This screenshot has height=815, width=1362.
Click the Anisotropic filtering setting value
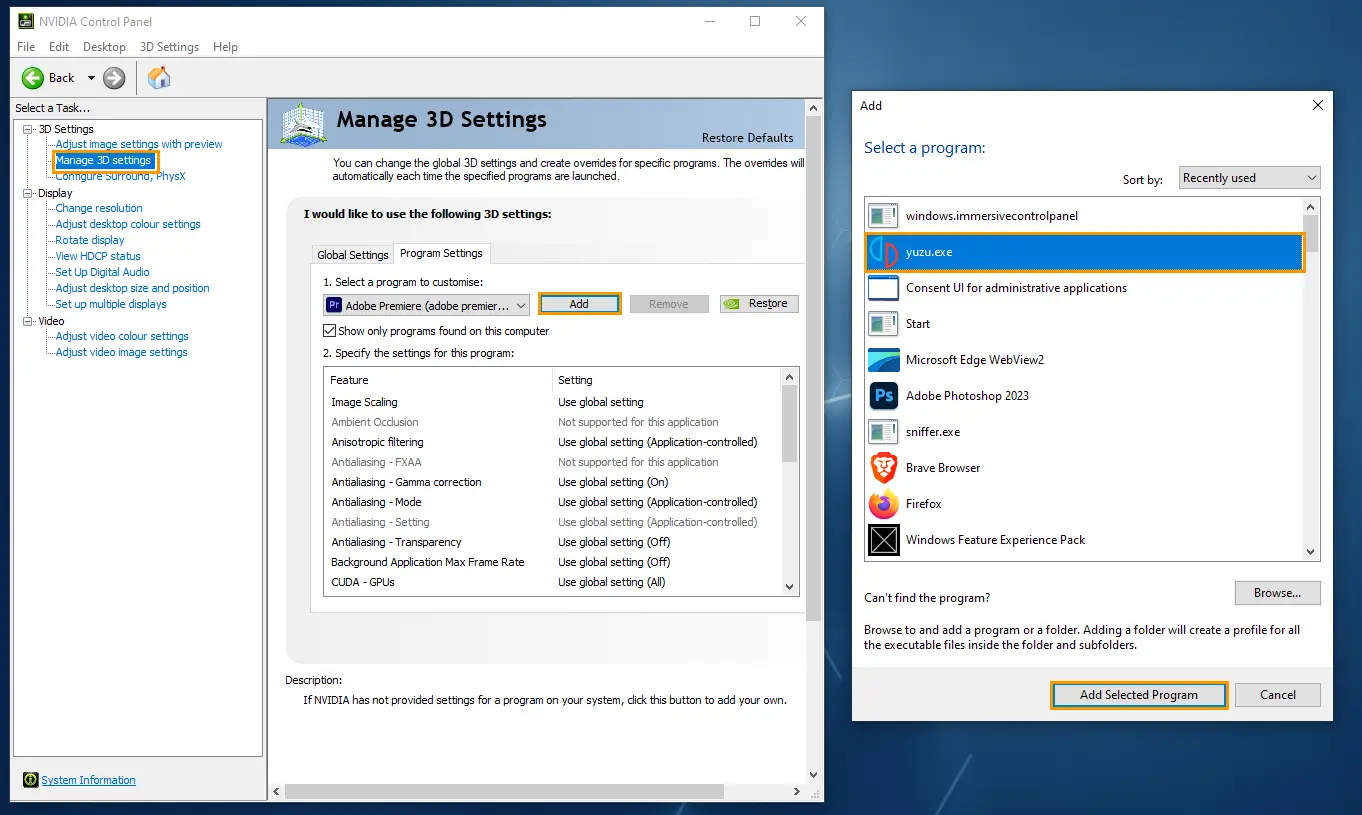657,442
